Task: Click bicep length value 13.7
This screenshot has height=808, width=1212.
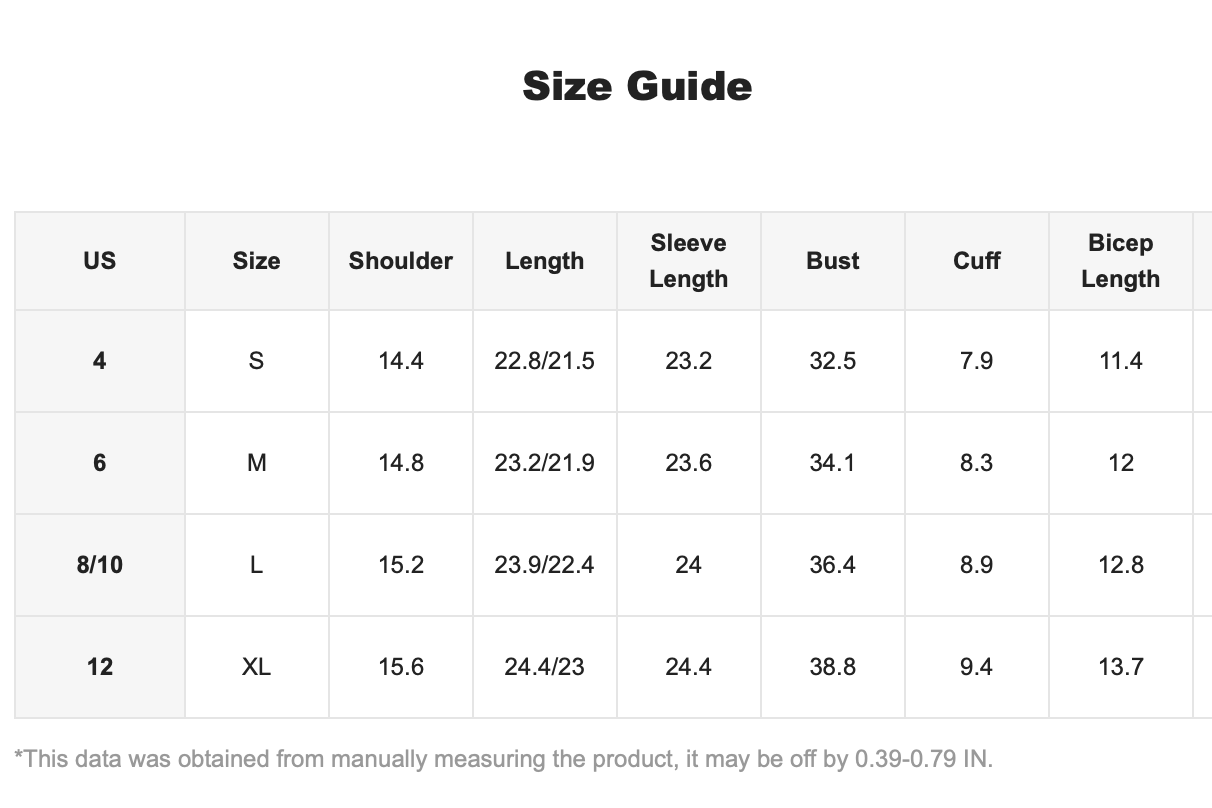Action: [1121, 667]
